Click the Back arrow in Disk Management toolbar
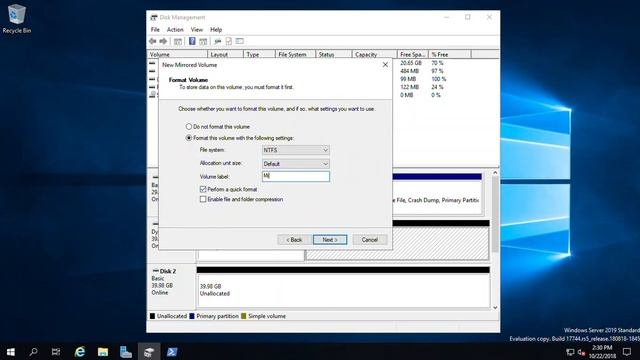 point(153,41)
